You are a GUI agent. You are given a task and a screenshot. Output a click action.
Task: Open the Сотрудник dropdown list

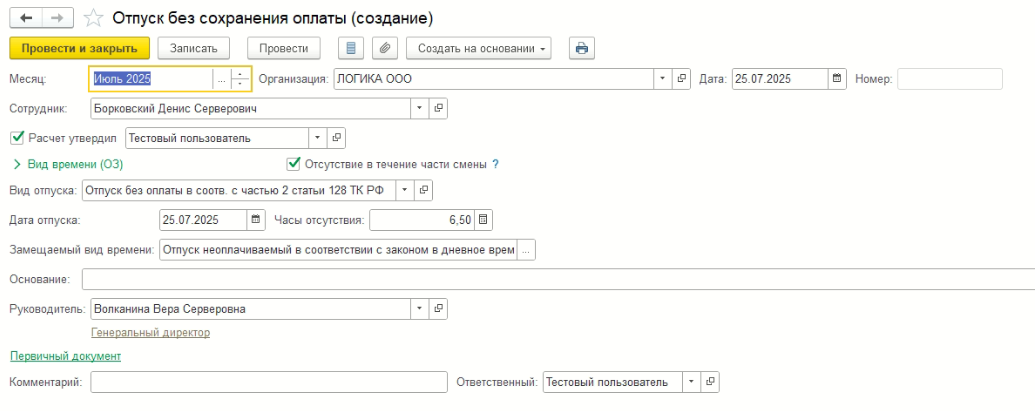point(419,107)
